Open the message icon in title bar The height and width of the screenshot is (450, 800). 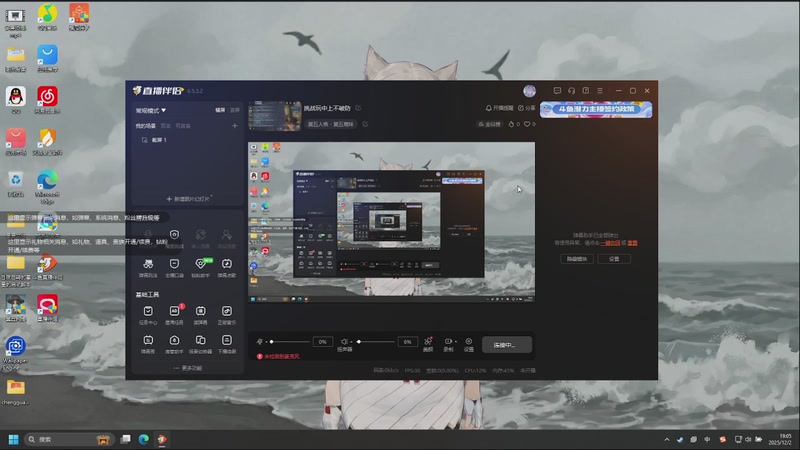click(x=557, y=91)
